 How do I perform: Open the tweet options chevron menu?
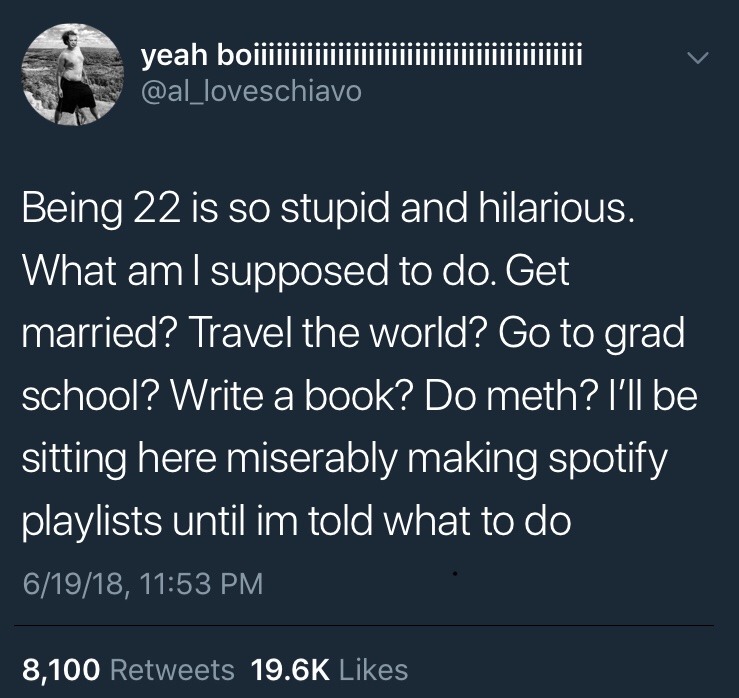701,60
